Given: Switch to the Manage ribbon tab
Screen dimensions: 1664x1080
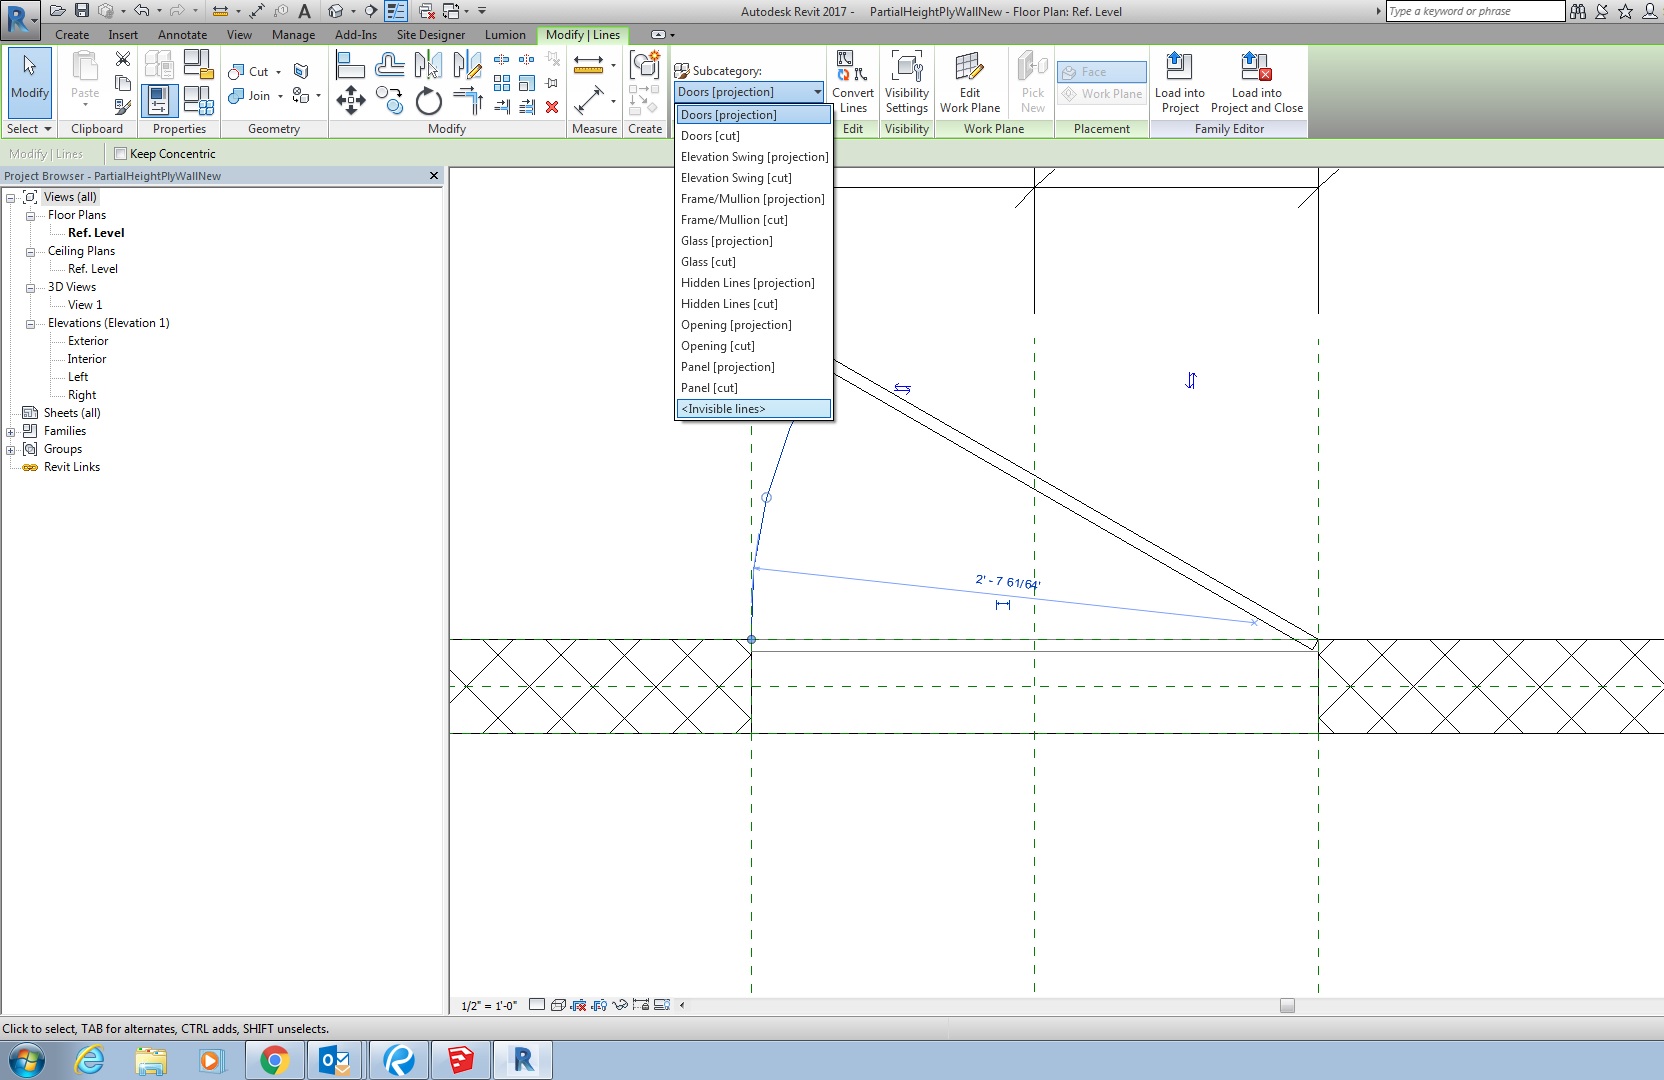Looking at the screenshot, I should 293,35.
